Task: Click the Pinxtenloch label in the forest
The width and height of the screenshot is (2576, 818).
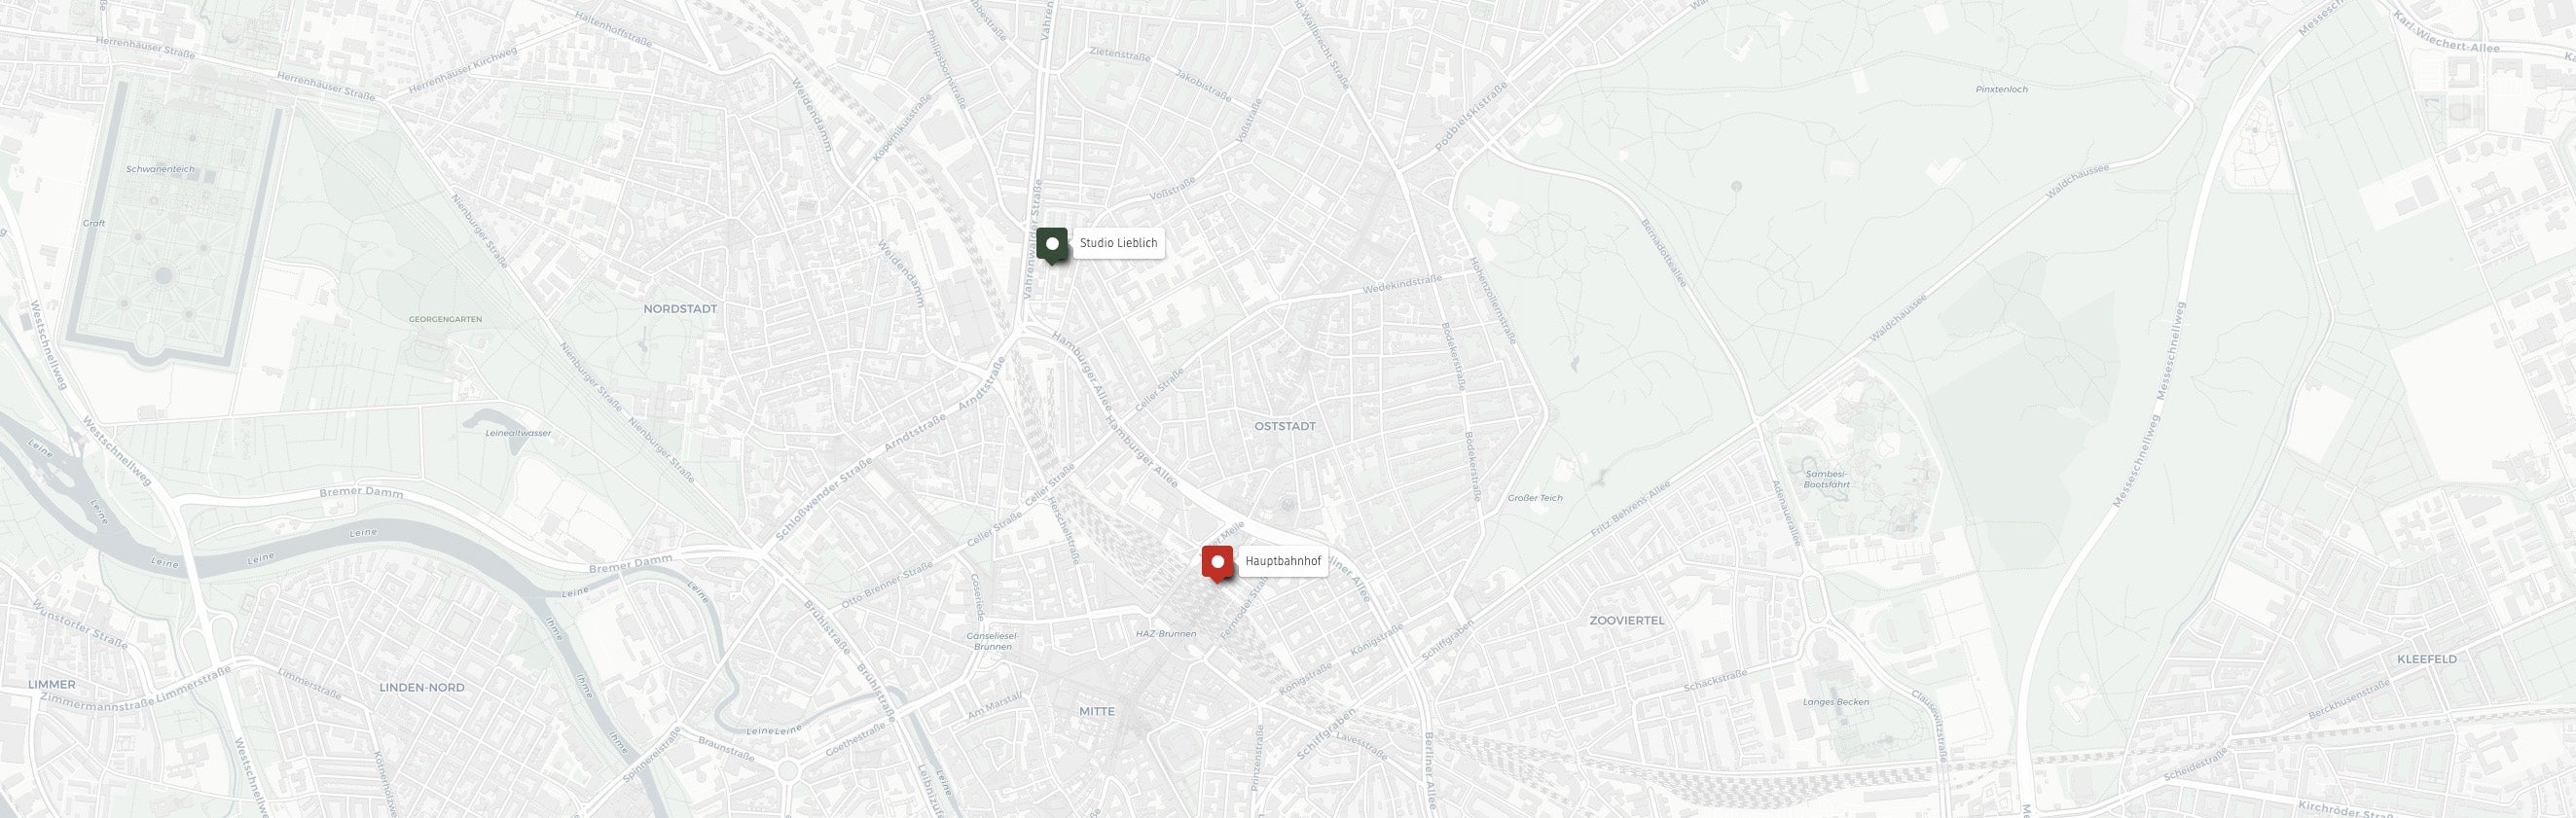Action: pos(1974,89)
